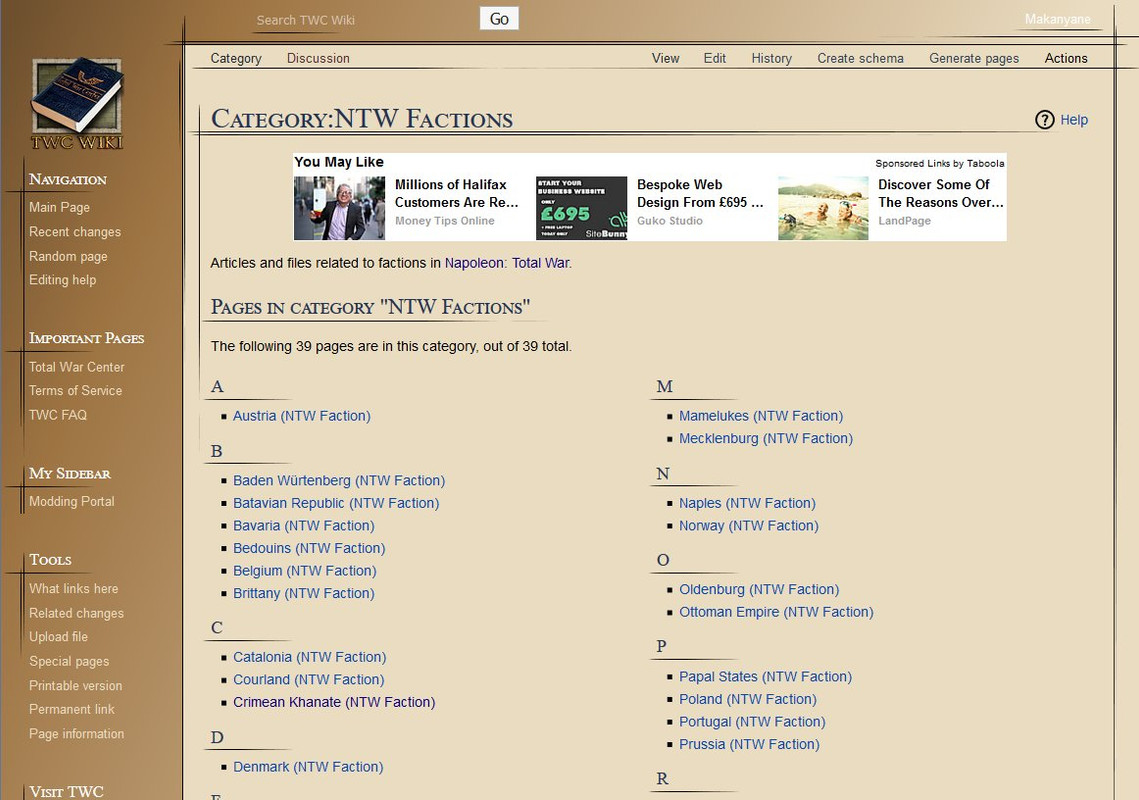Open Bavaria (NTW Faction) page
Image resolution: width=1139 pixels, height=800 pixels.
[304, 525]
